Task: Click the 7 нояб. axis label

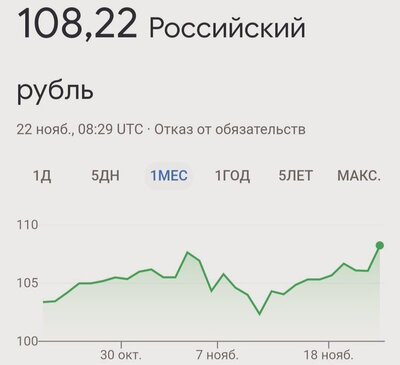Action: pos(217,355)
